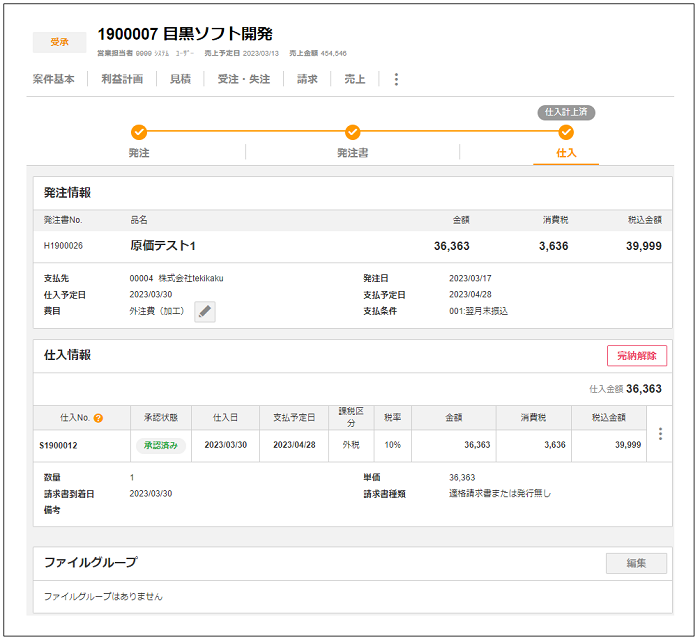Image resolution: width=697 pixels, height=642 pixels.
Task: Click the 外注費（加工） expense text
Action: (x=156, y=311)
